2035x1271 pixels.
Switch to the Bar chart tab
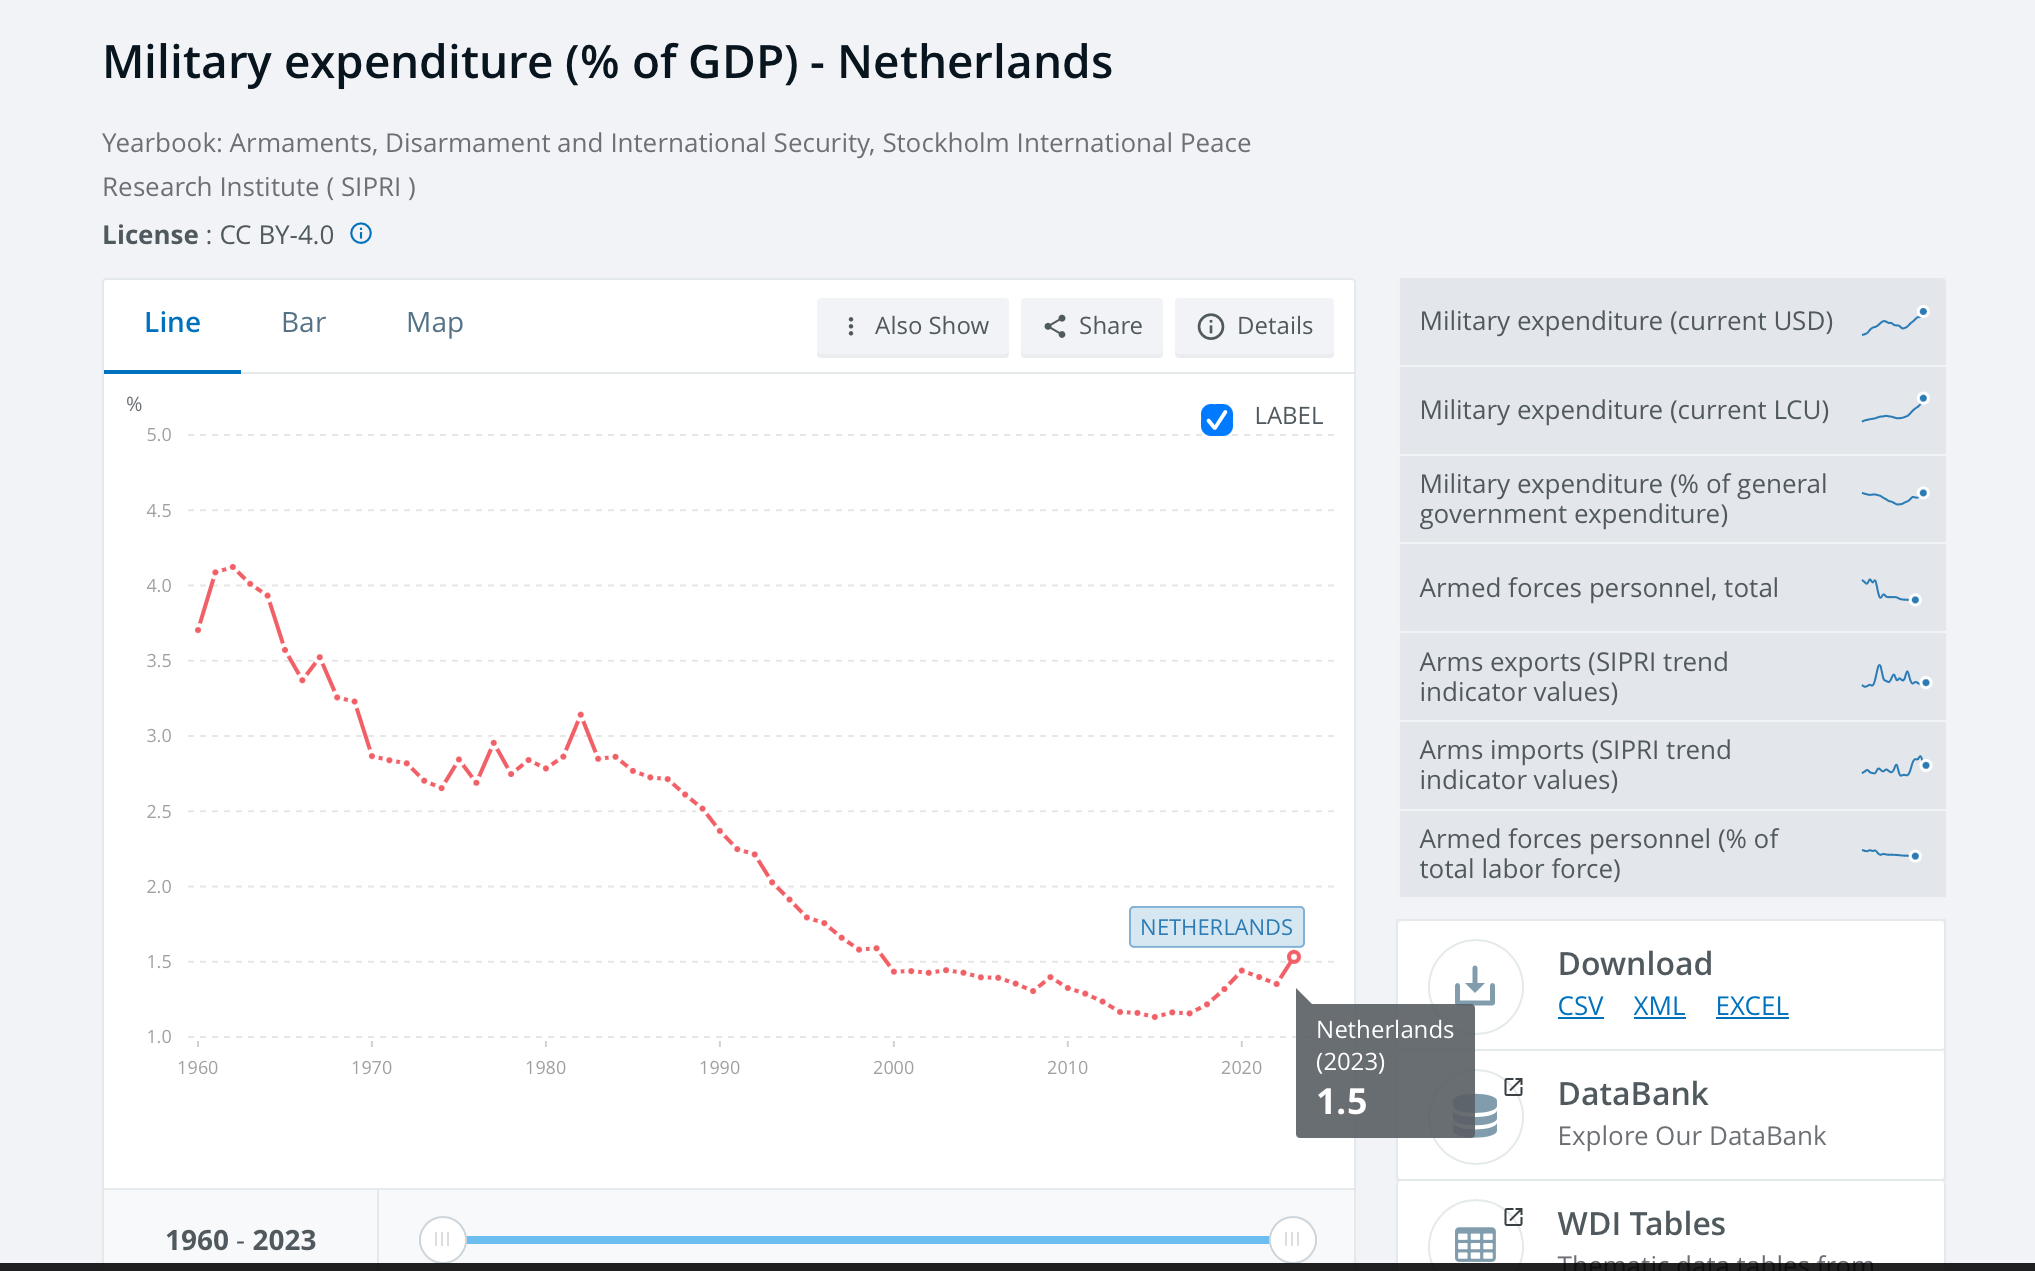point(304,322)
